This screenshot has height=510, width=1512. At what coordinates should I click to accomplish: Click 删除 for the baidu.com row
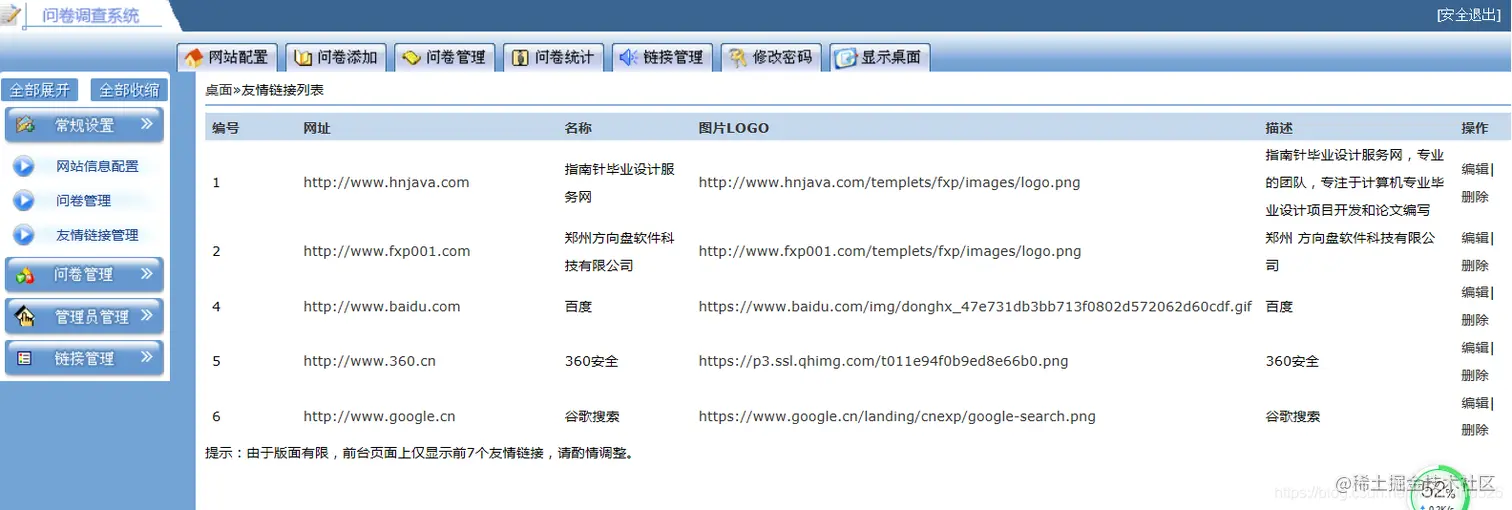pyautogui.click(x=1475, y=321)
